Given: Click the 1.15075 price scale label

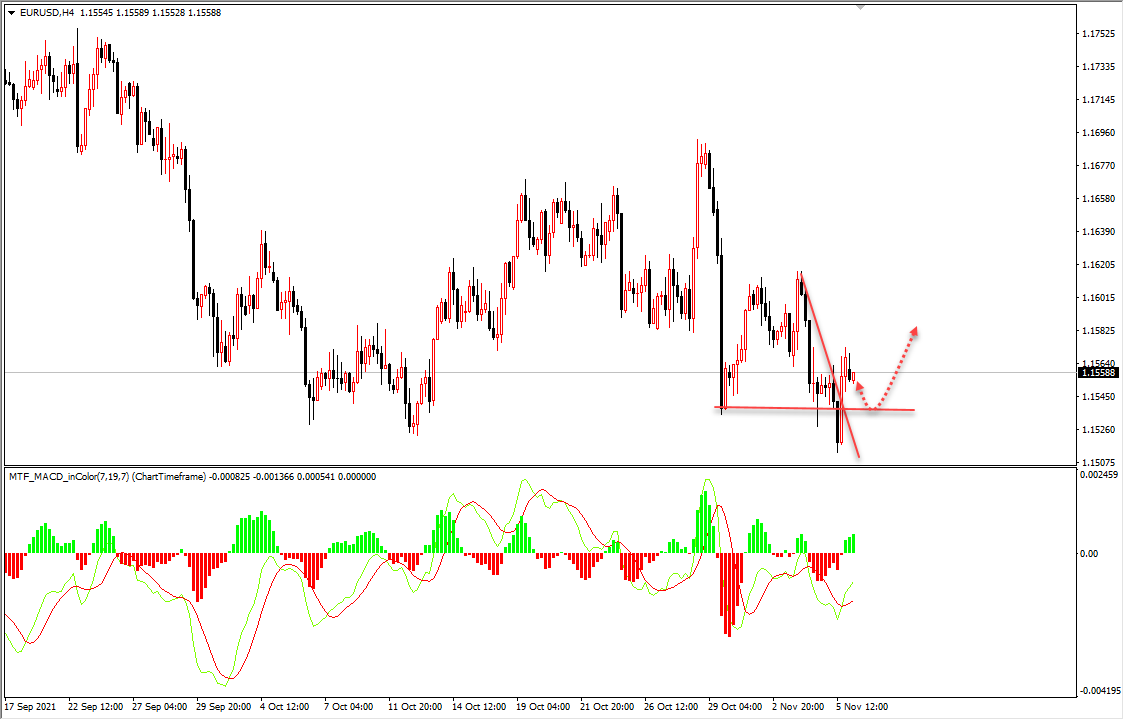Looking at the screenshot, I should pos(1099,463).
